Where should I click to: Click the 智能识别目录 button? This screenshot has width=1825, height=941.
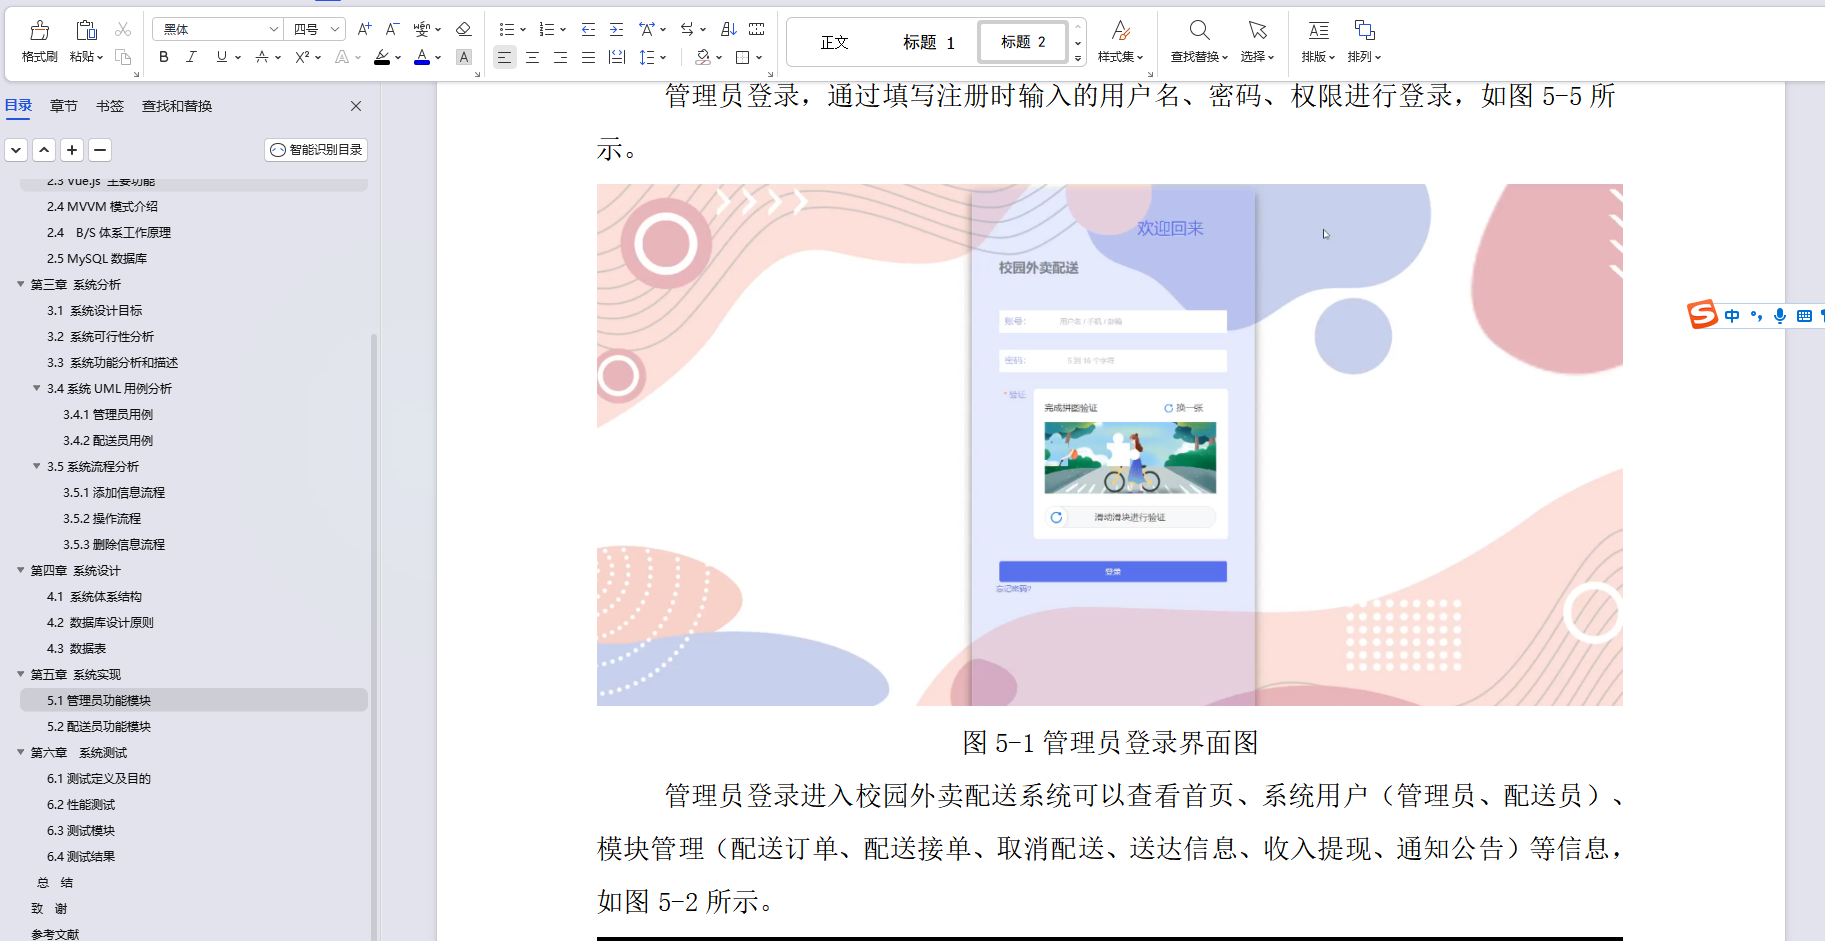click(316, 150)
